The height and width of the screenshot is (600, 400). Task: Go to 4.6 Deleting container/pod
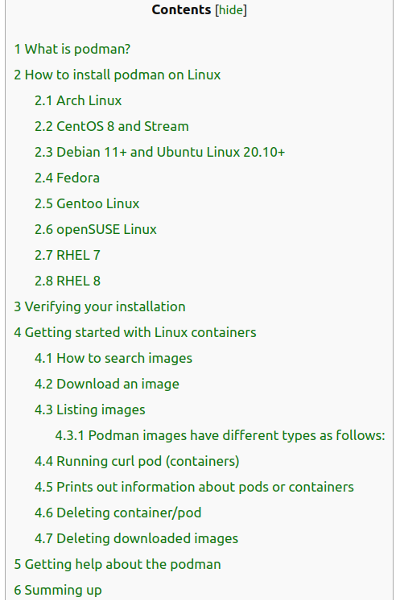point(118,513)
